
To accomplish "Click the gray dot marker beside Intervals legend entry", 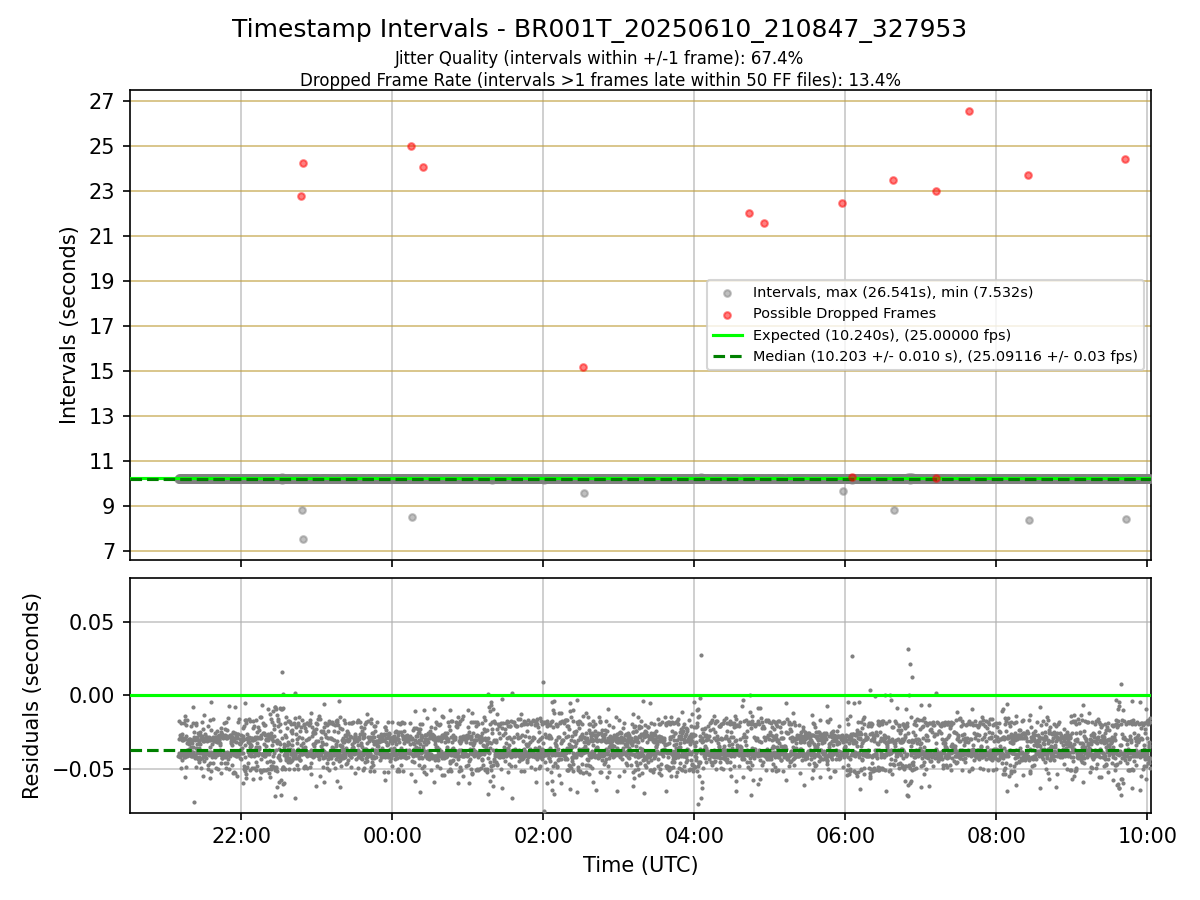I will coord(727,293).
